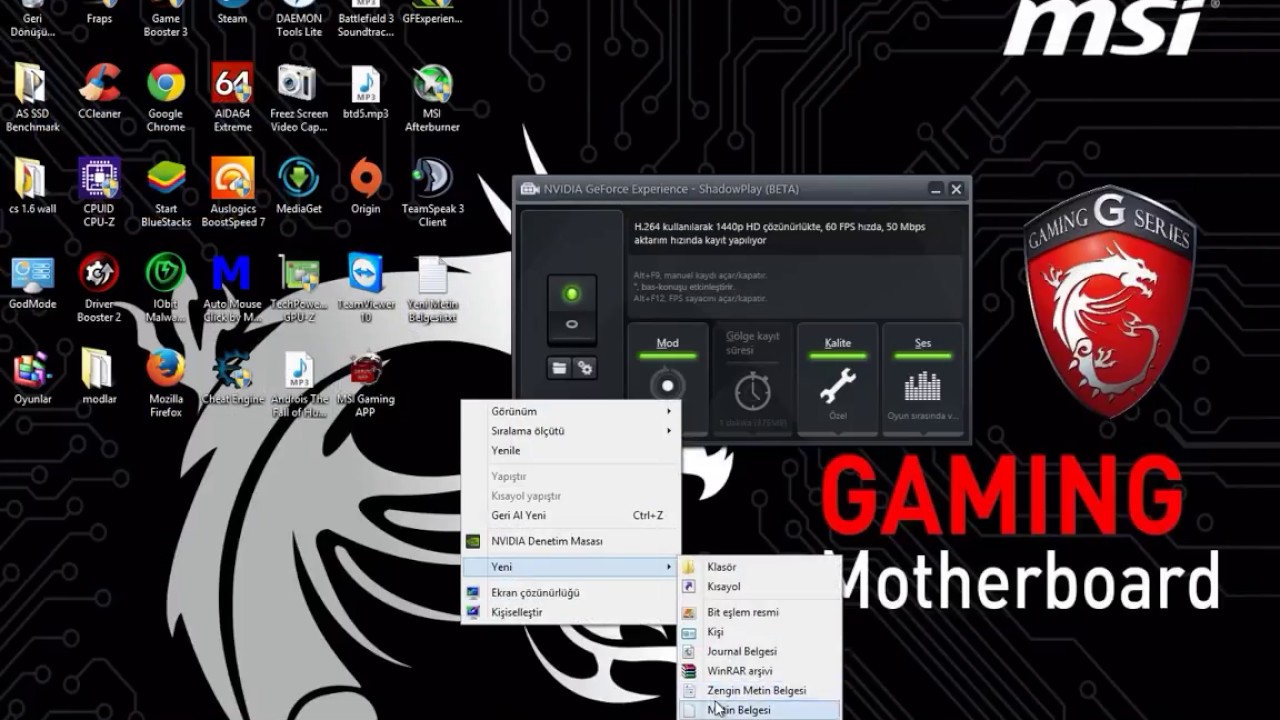Open Ekran çözünürlüğü menu entry
Screen dimensions: 1280x720
click(x=571, y=593)
